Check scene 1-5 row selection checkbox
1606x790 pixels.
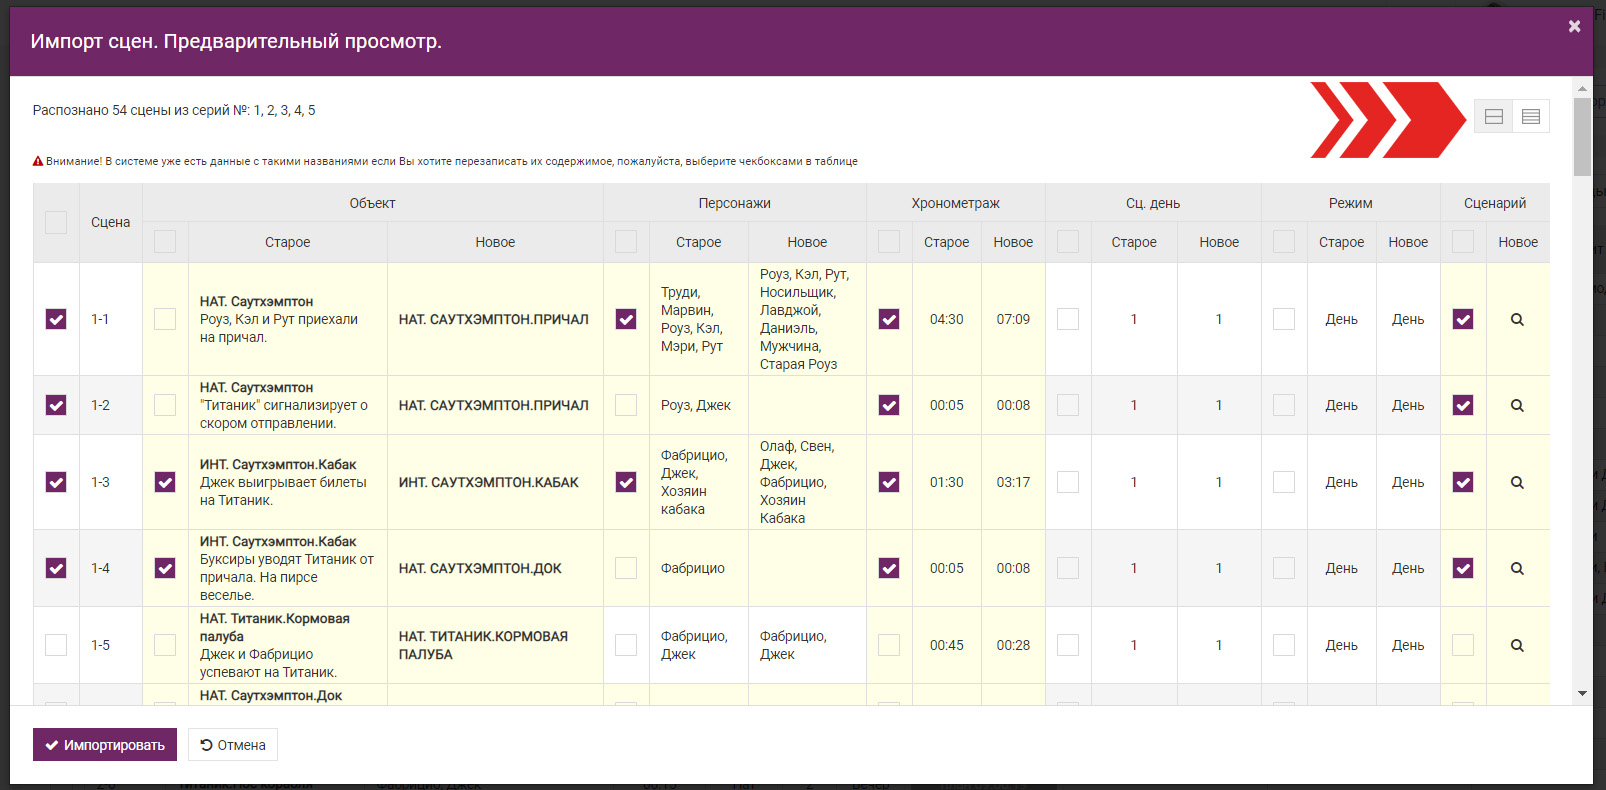tap(56, 645)
